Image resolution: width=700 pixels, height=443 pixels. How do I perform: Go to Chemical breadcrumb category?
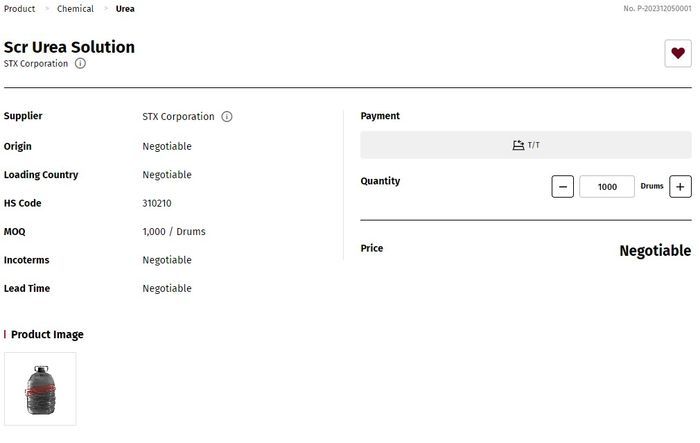(x=75, y=9)
